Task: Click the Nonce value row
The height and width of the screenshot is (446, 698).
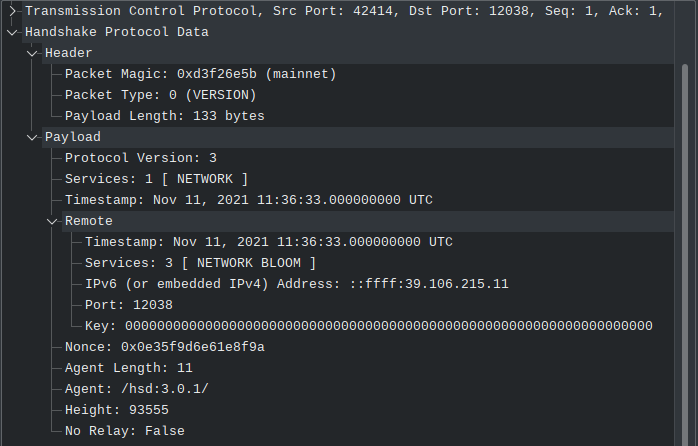Action: tap(164, 347)
